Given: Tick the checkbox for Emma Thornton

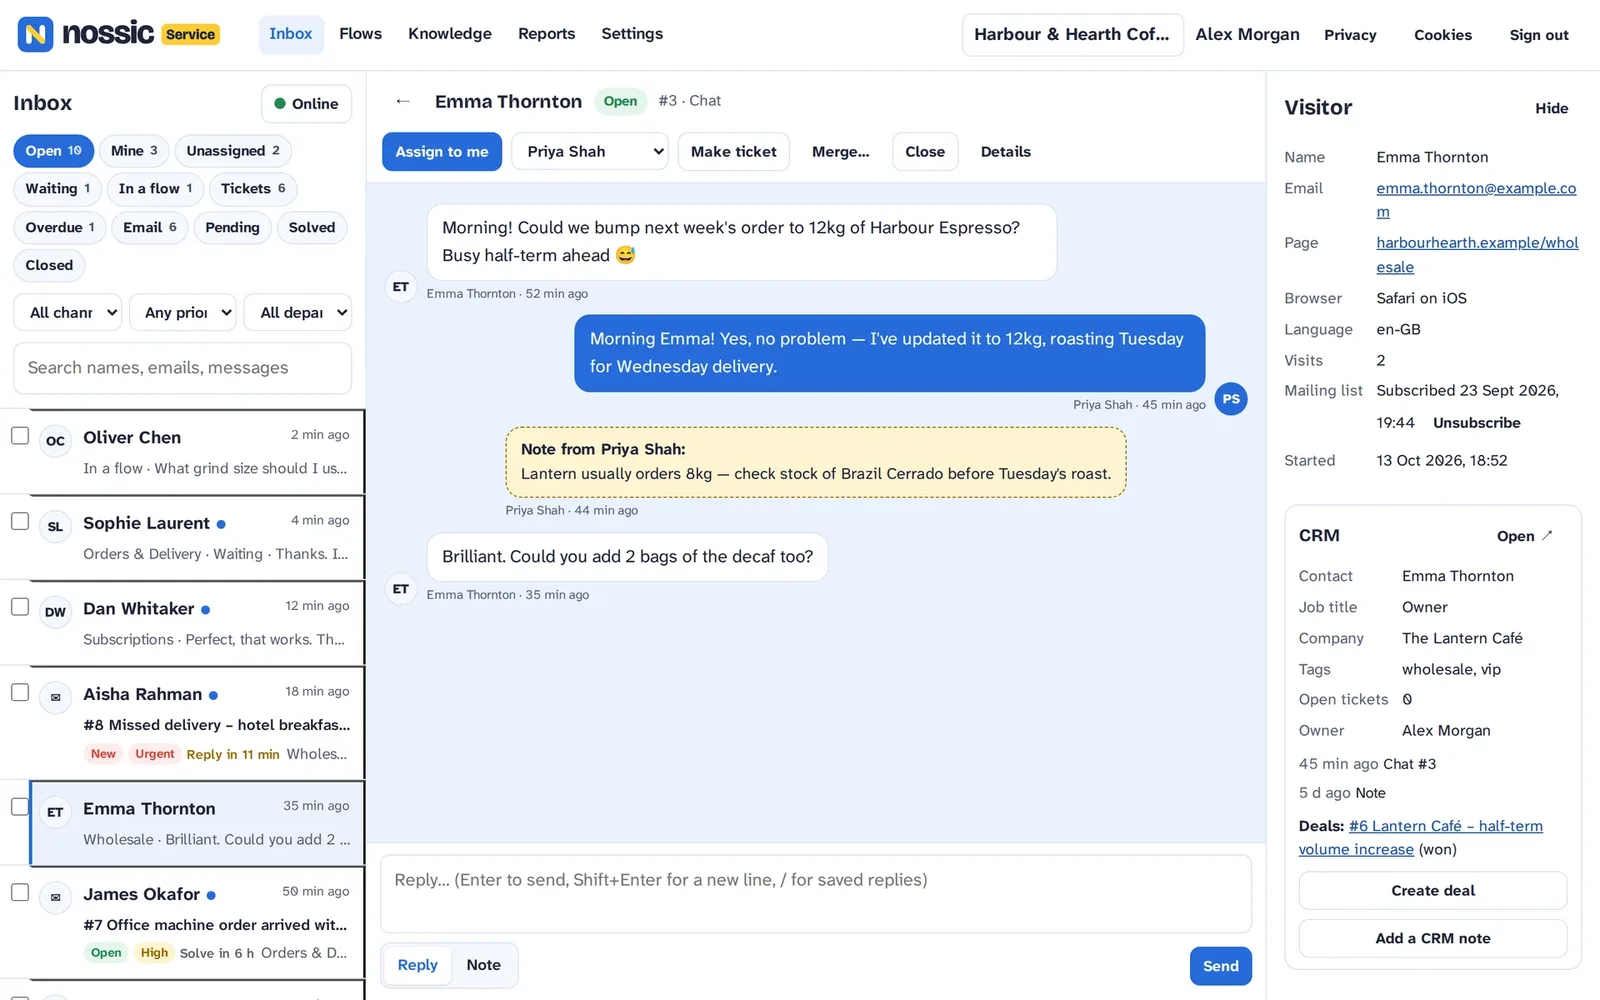Looking at the screenshot, I should click(20, 807).
